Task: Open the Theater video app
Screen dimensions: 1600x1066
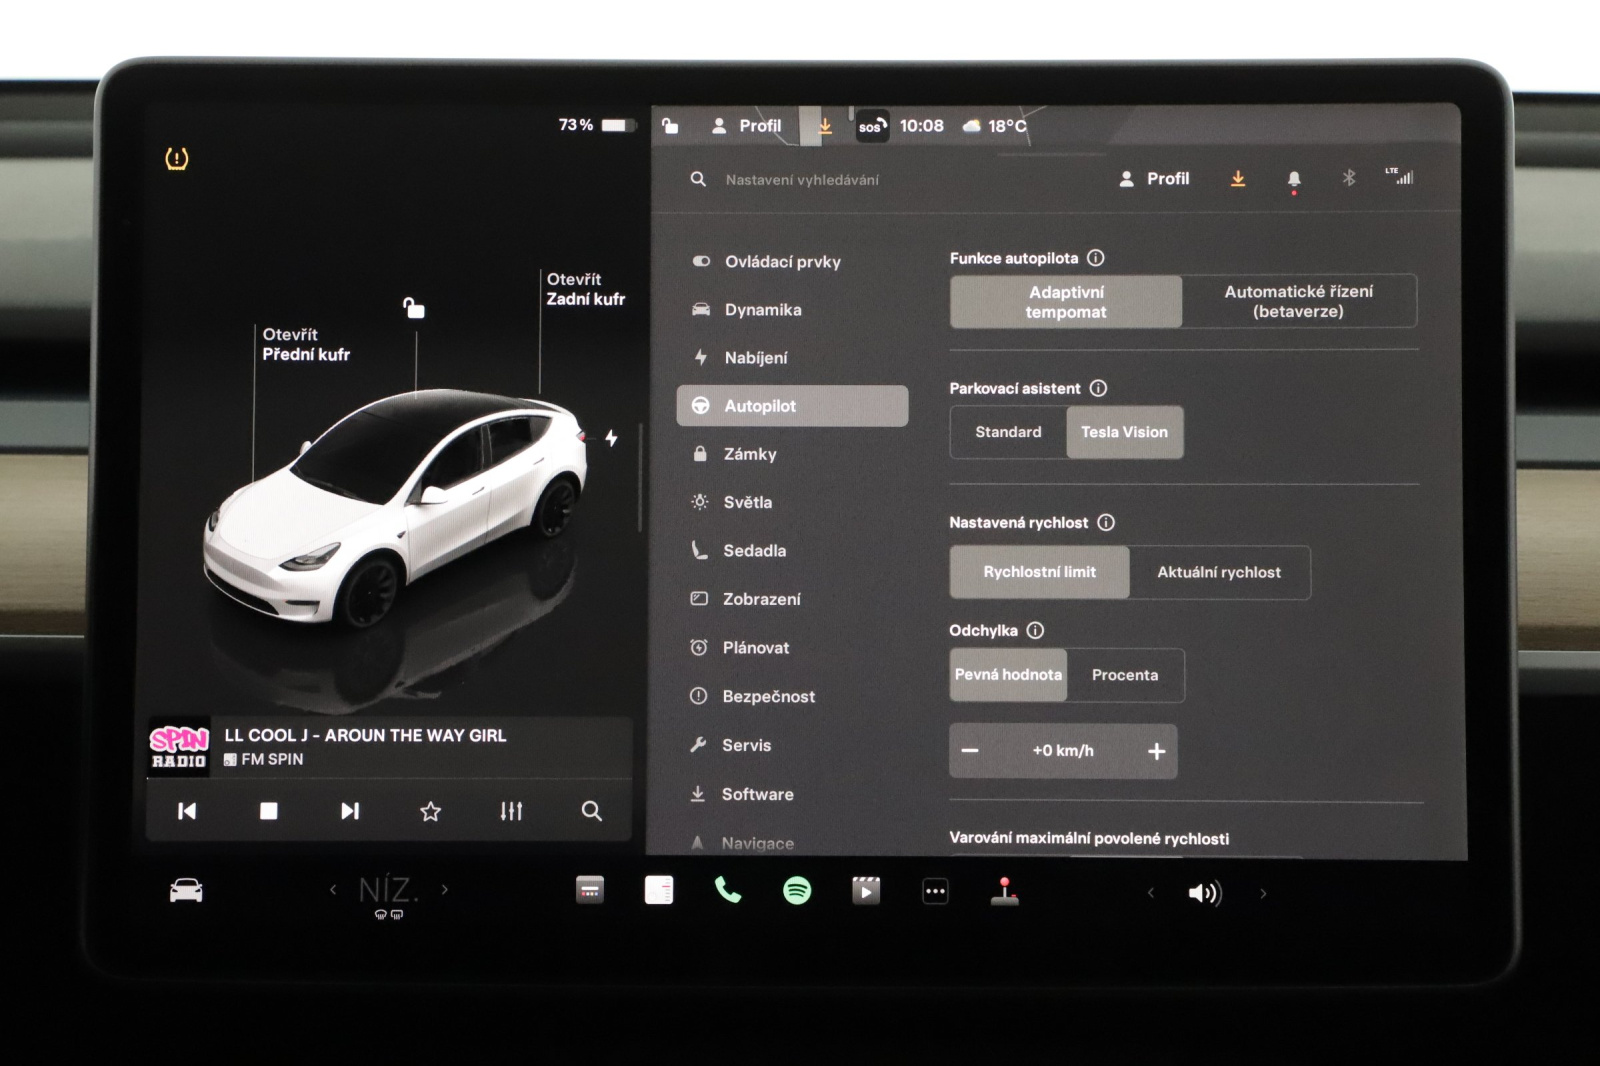Action: click(x=866, y=890)
